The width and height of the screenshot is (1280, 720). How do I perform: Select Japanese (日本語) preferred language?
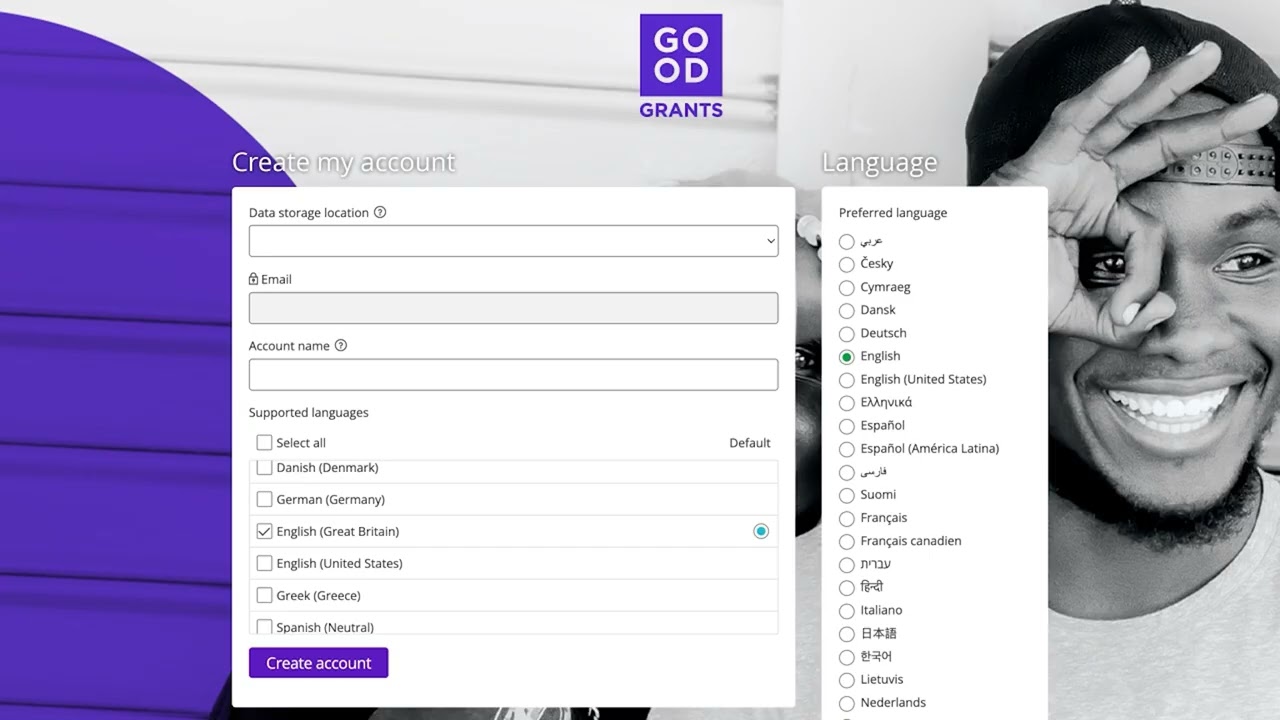tap(847, 634)
